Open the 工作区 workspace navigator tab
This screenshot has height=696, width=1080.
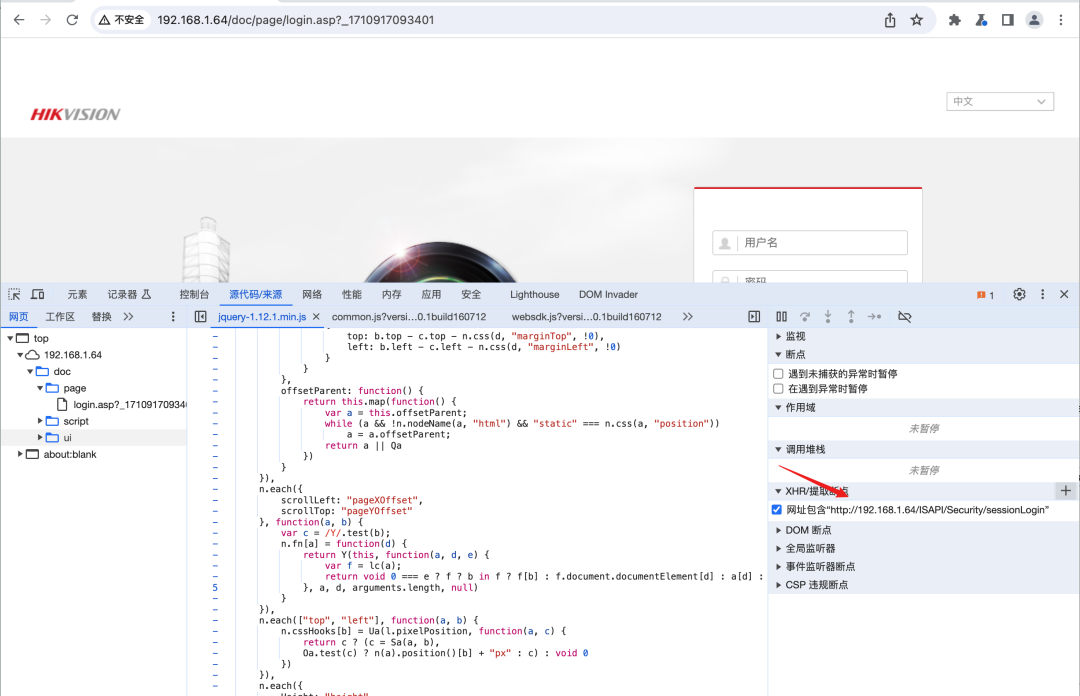click(x=60, y=316)
